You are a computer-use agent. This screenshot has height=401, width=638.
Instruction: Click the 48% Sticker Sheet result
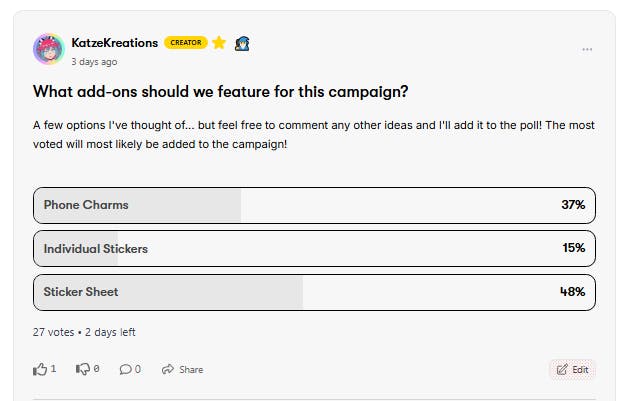pyautogui.click(x=572, y=292)
